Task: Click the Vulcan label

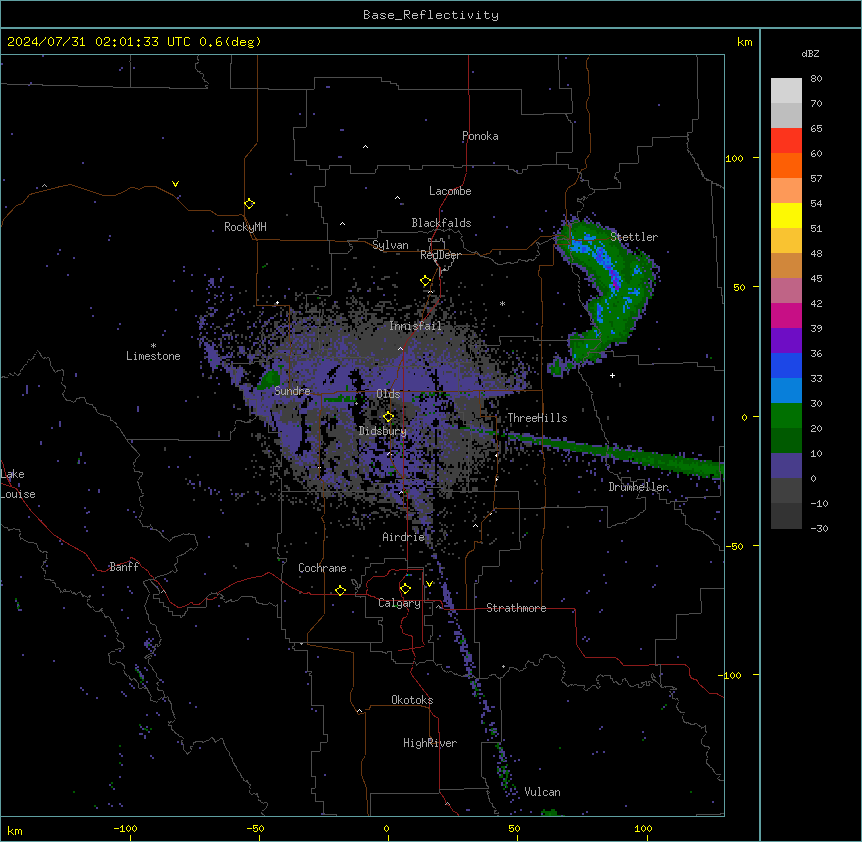Action: [x=542, y=792]
